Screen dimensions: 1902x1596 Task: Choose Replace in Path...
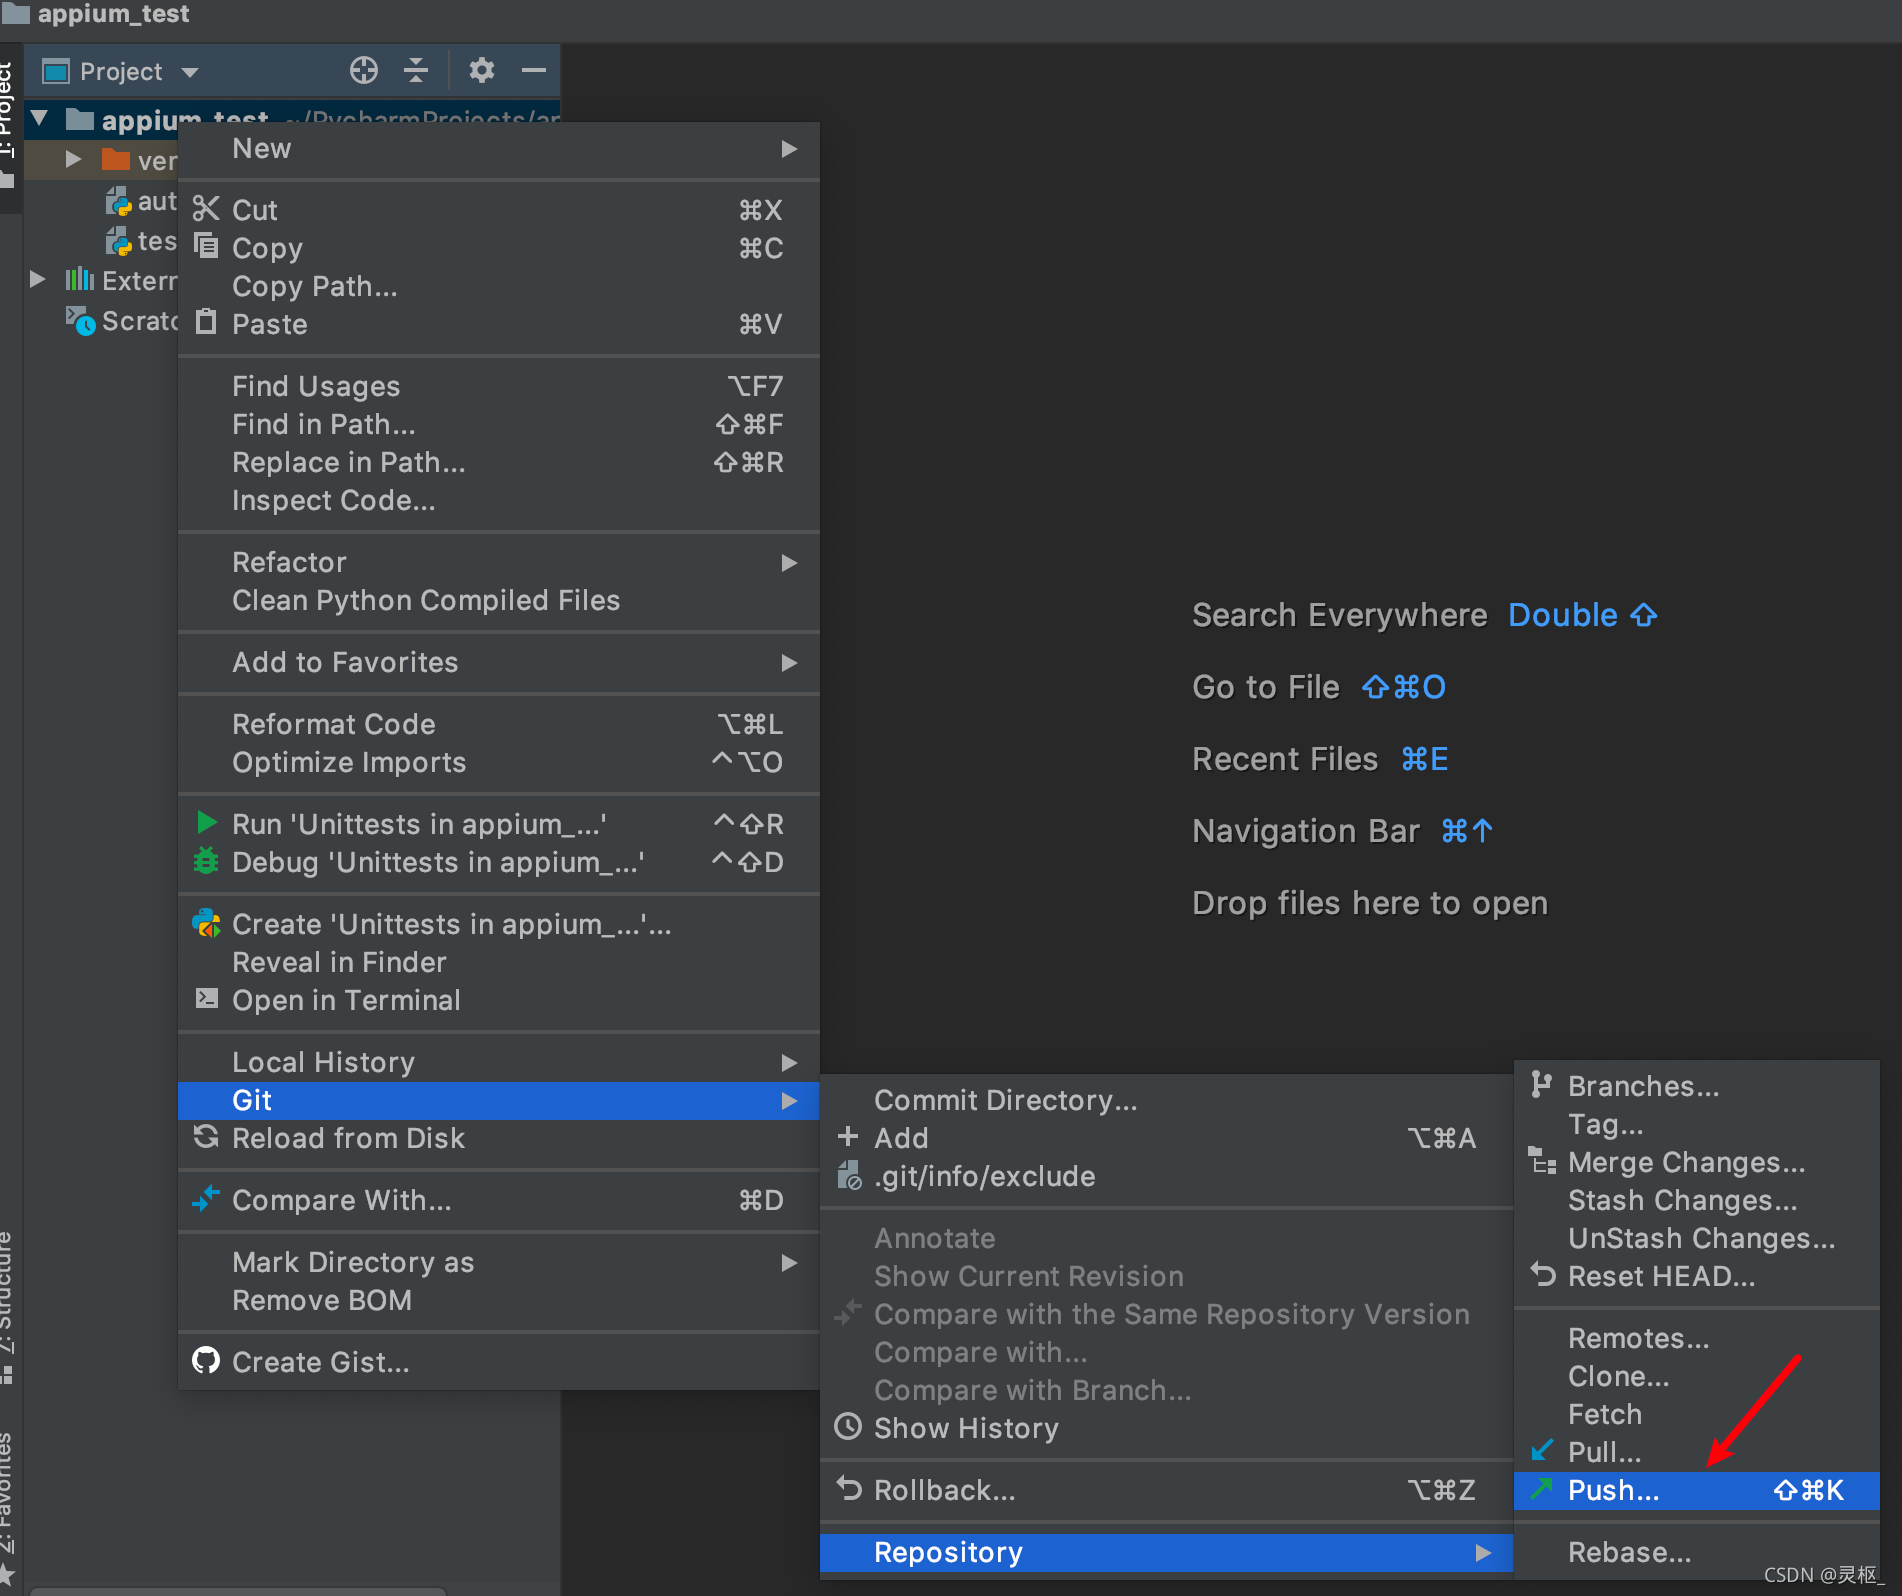click(499, 462)
